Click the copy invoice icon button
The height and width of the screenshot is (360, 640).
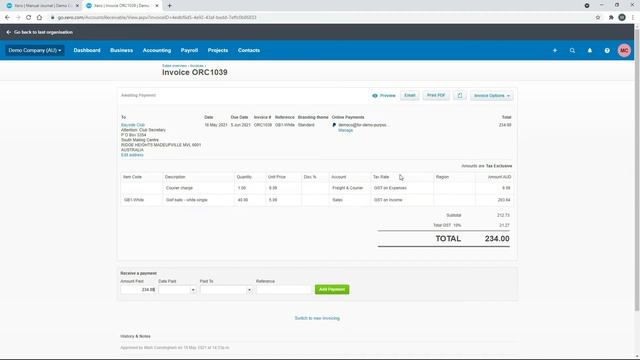[460, 96]
